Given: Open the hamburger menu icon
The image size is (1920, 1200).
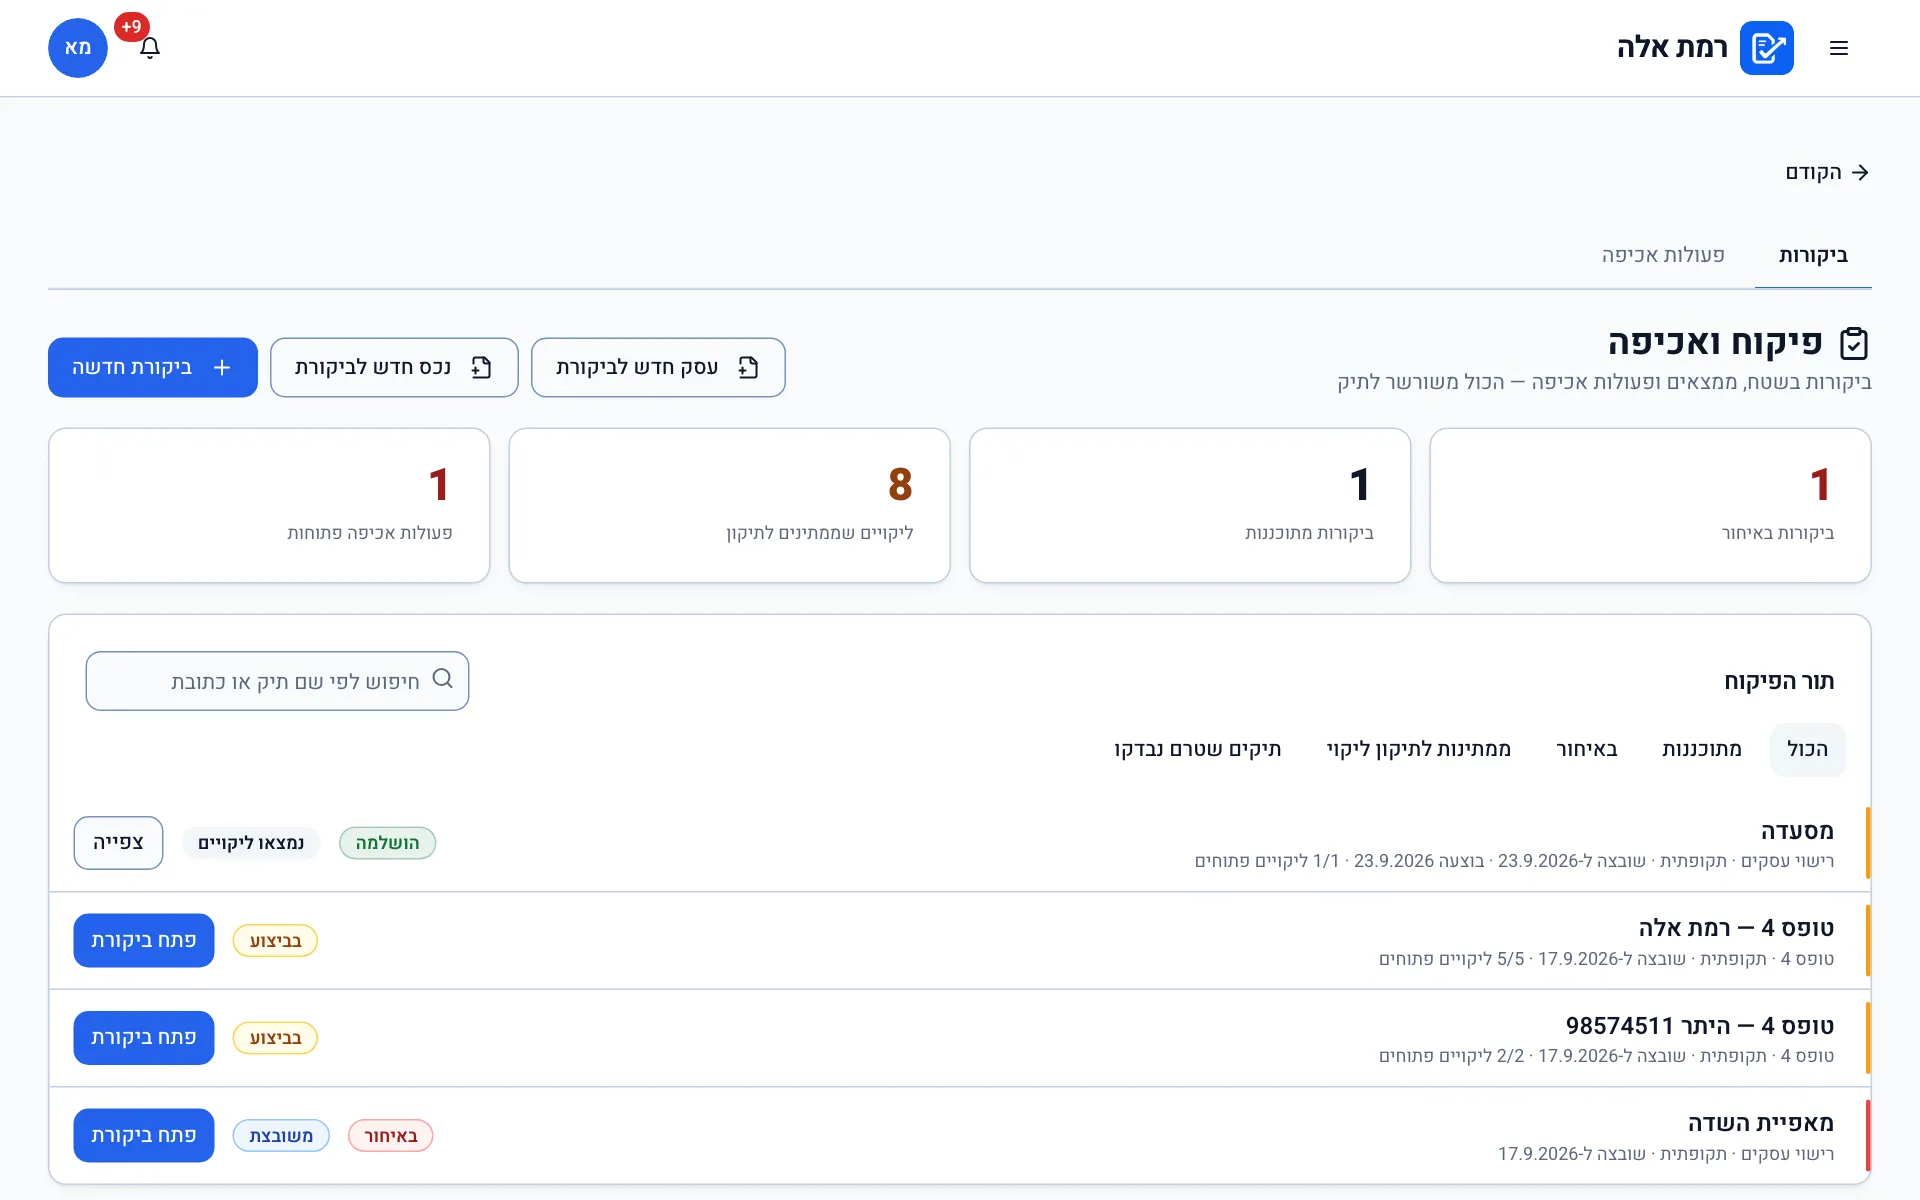Looking at the screenshot, I should tap(1838, 48).
